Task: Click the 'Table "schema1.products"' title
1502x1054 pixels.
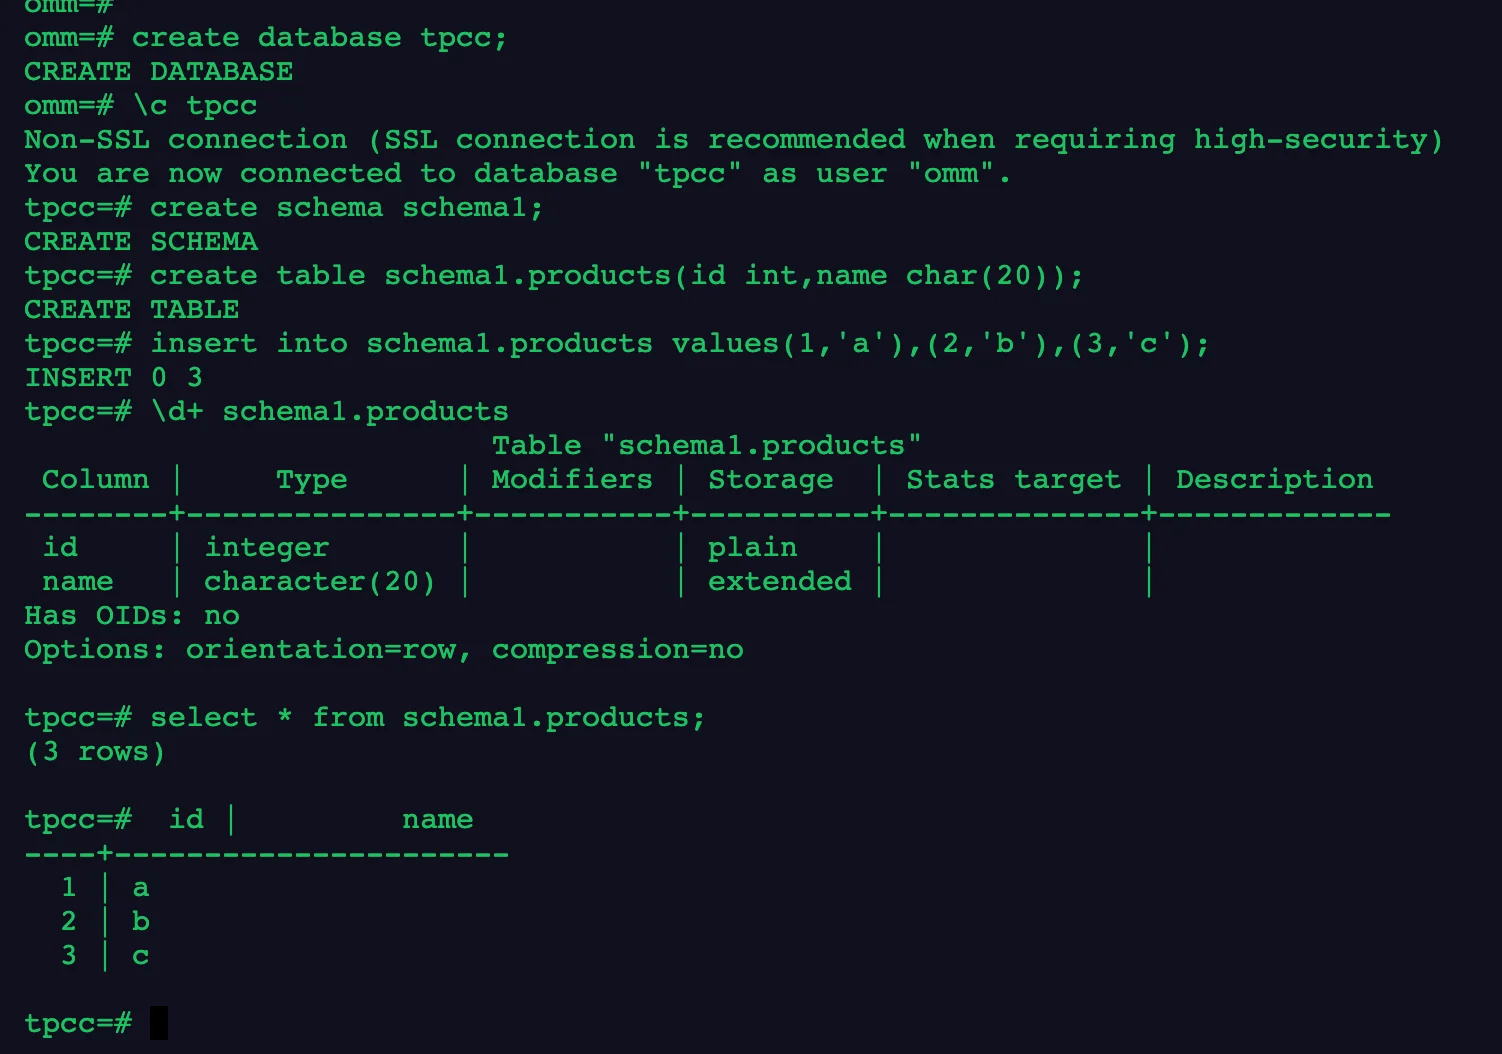Action: pos(706,446)
